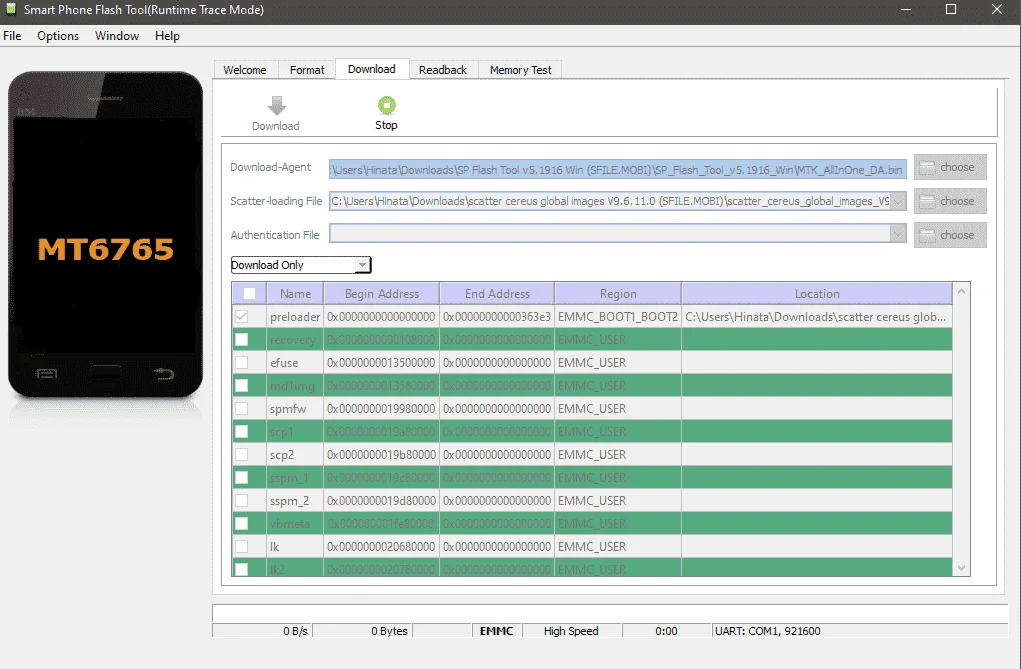Click the High Speed status entry

point(571,631)
